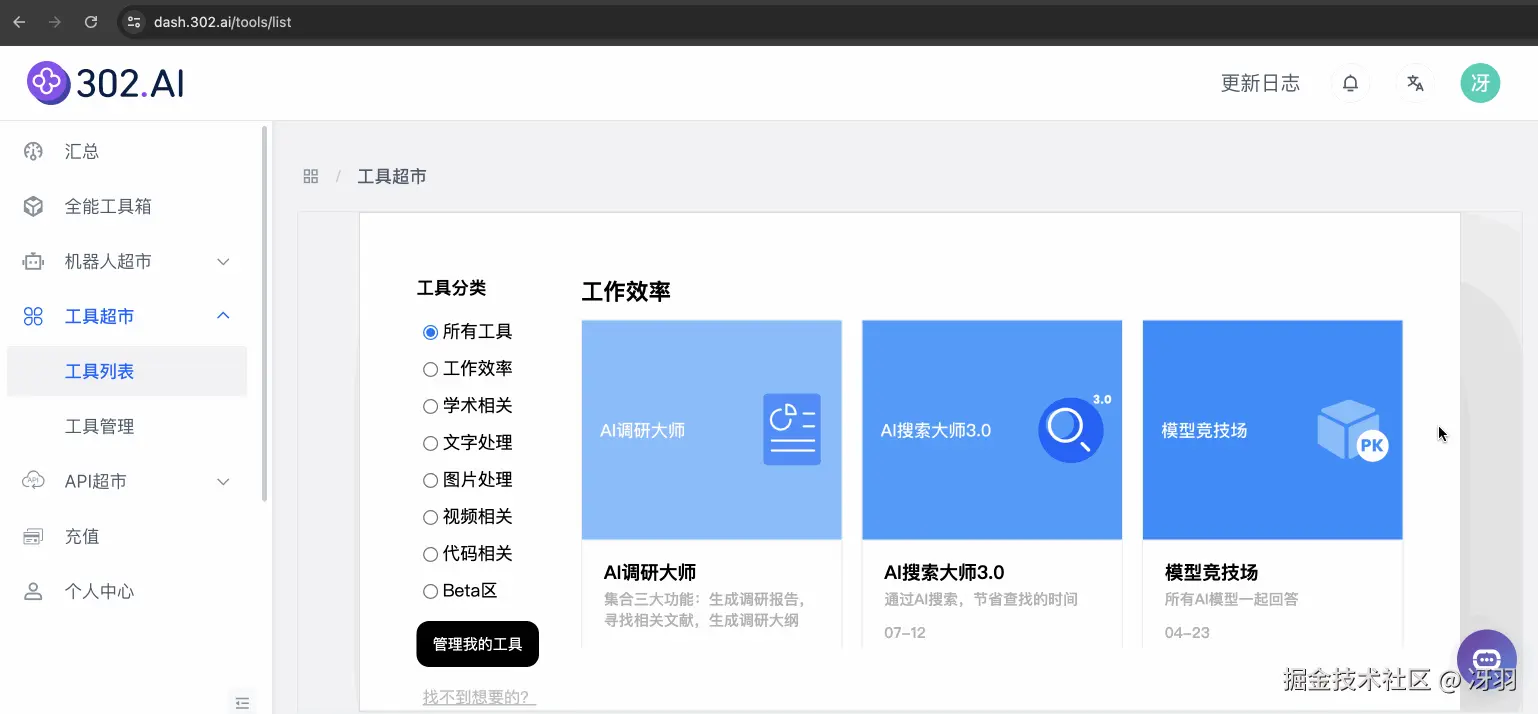Click the 找不到想要的? link
The height and width of the screenshot is (714, 1538).
[x=479, y=697]
